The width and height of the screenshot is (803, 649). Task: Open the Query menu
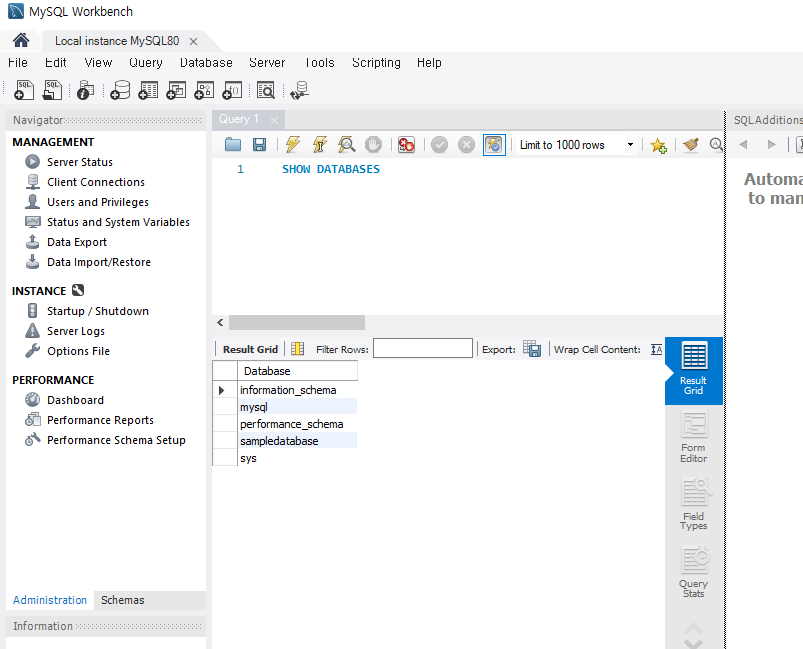coord(145,62)
